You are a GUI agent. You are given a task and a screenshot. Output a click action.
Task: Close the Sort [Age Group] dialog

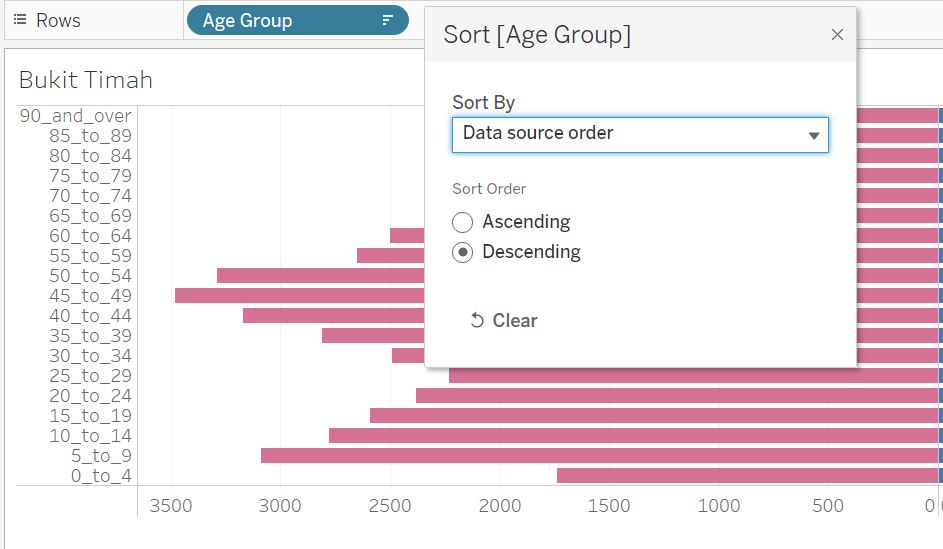[837, 35]
